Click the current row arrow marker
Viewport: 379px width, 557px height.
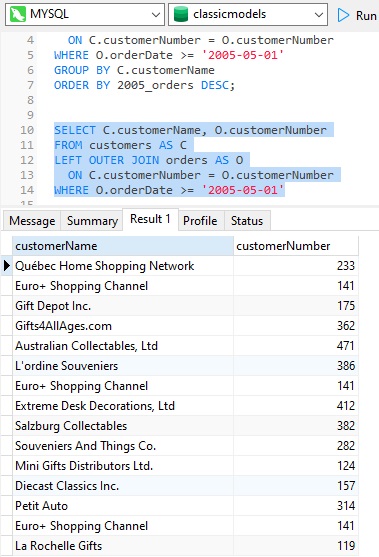tap(6, 266)
